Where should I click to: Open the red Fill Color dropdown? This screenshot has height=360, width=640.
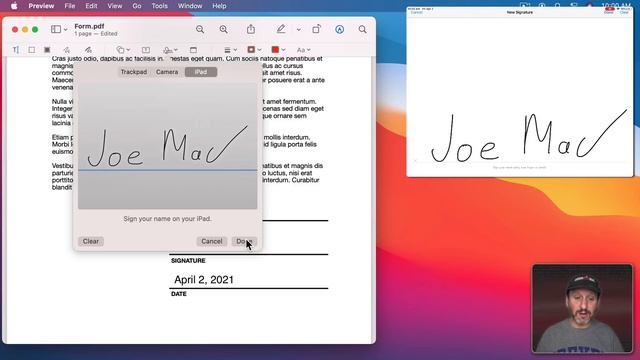[278, 50]
